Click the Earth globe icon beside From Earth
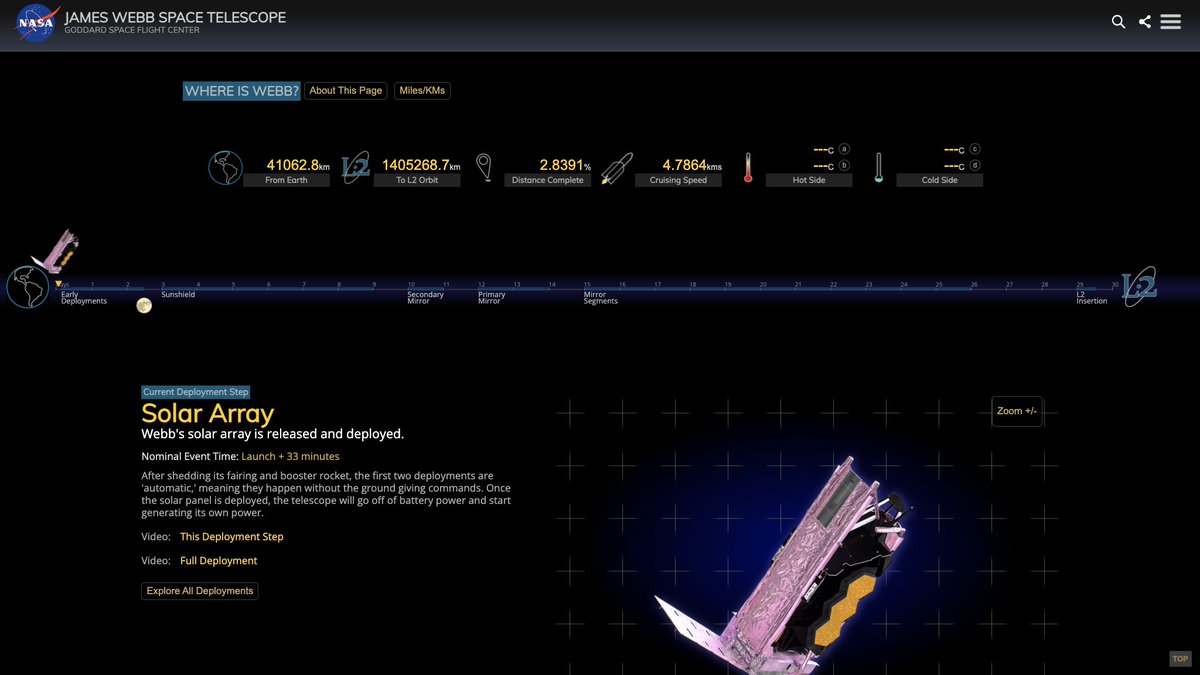The height and width of the screenshot is (675, 1200). click(x=226, y=168)
